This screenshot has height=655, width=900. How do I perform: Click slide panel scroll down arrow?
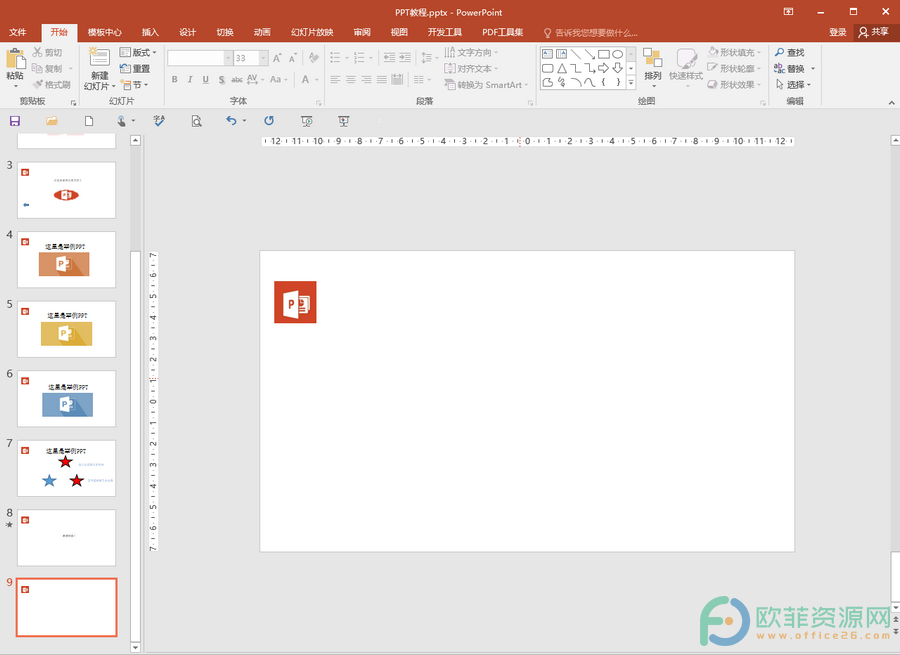135,647
